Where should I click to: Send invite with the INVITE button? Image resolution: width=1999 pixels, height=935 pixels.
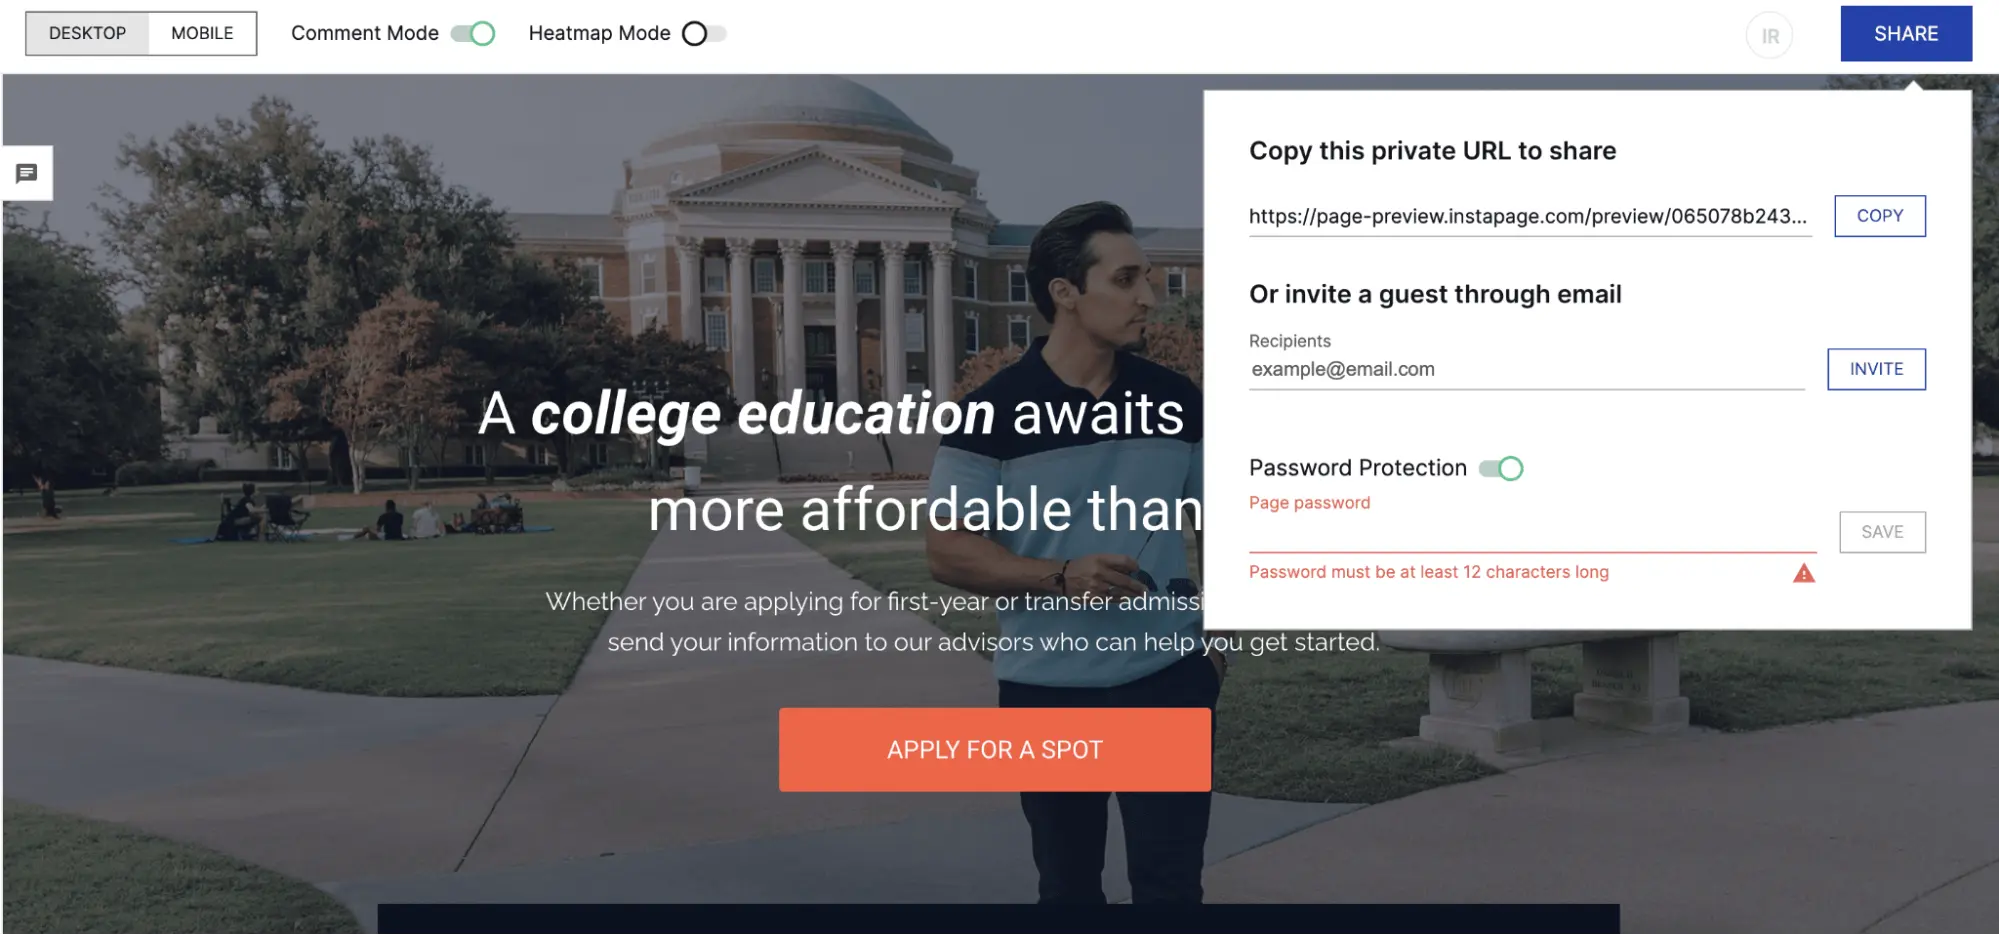click(x=1876, y=369)
